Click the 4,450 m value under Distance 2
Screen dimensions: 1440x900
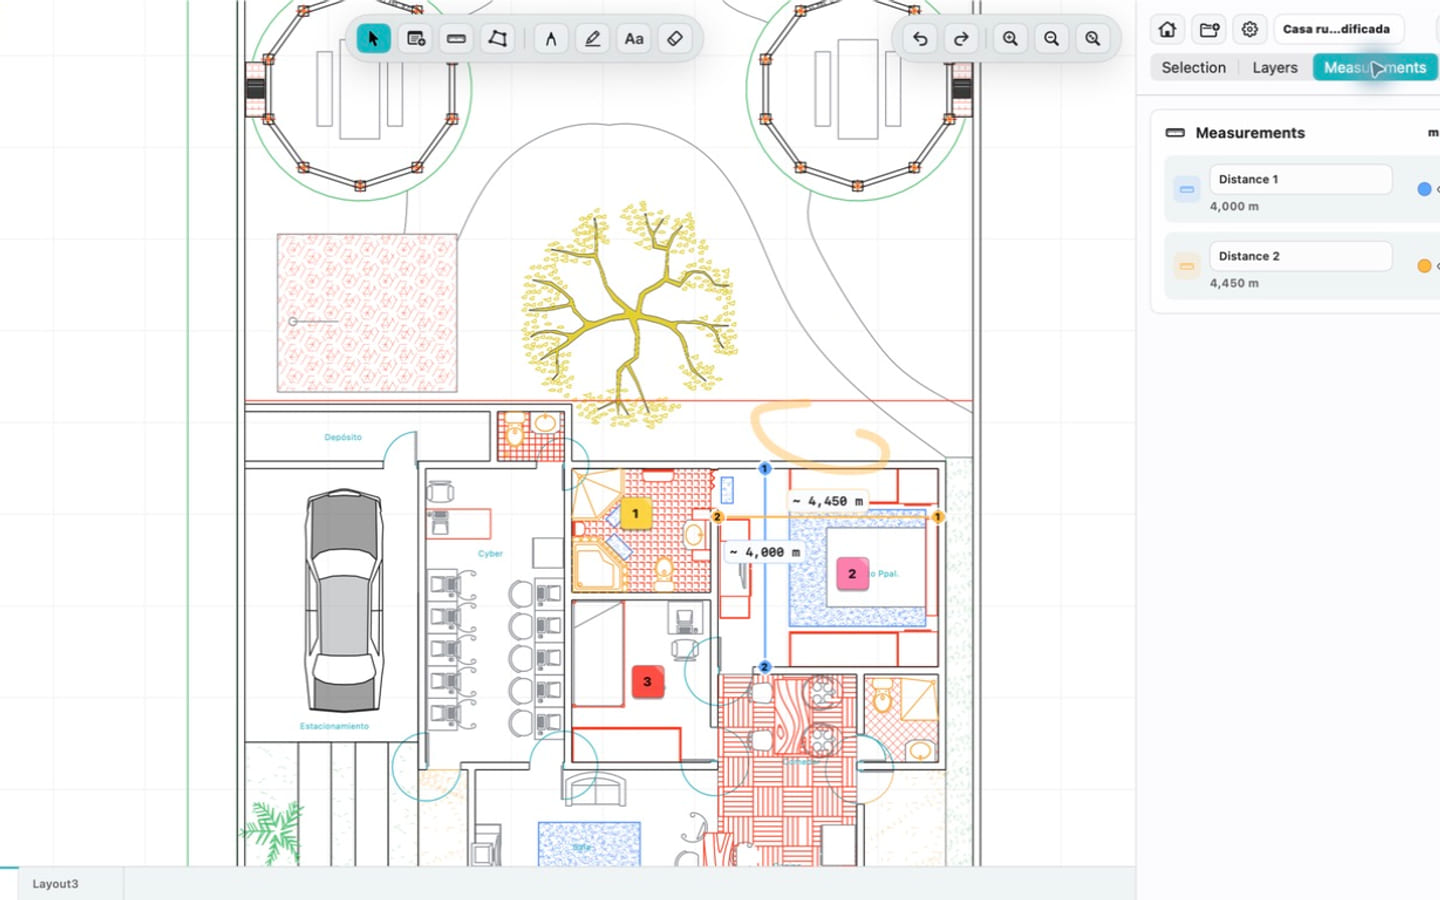pos(1234,284)
